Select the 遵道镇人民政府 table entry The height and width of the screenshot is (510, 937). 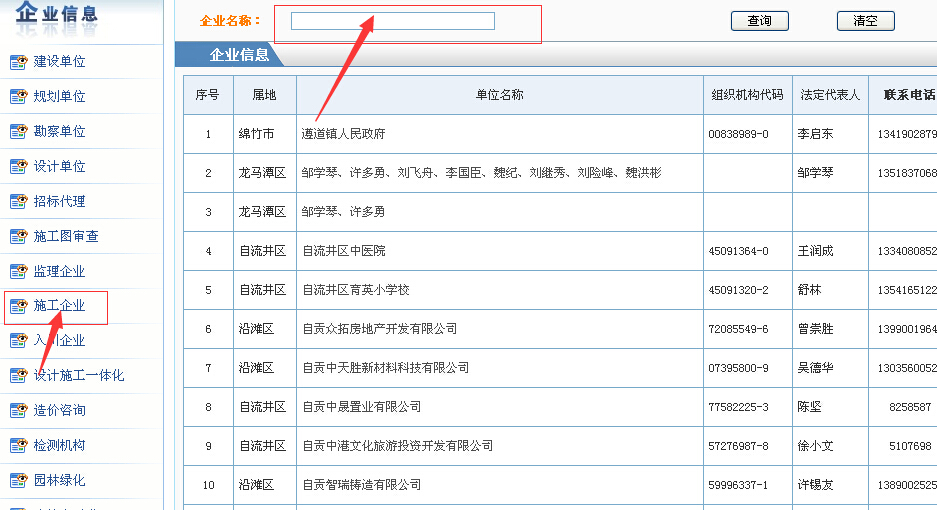pos(343,134)
